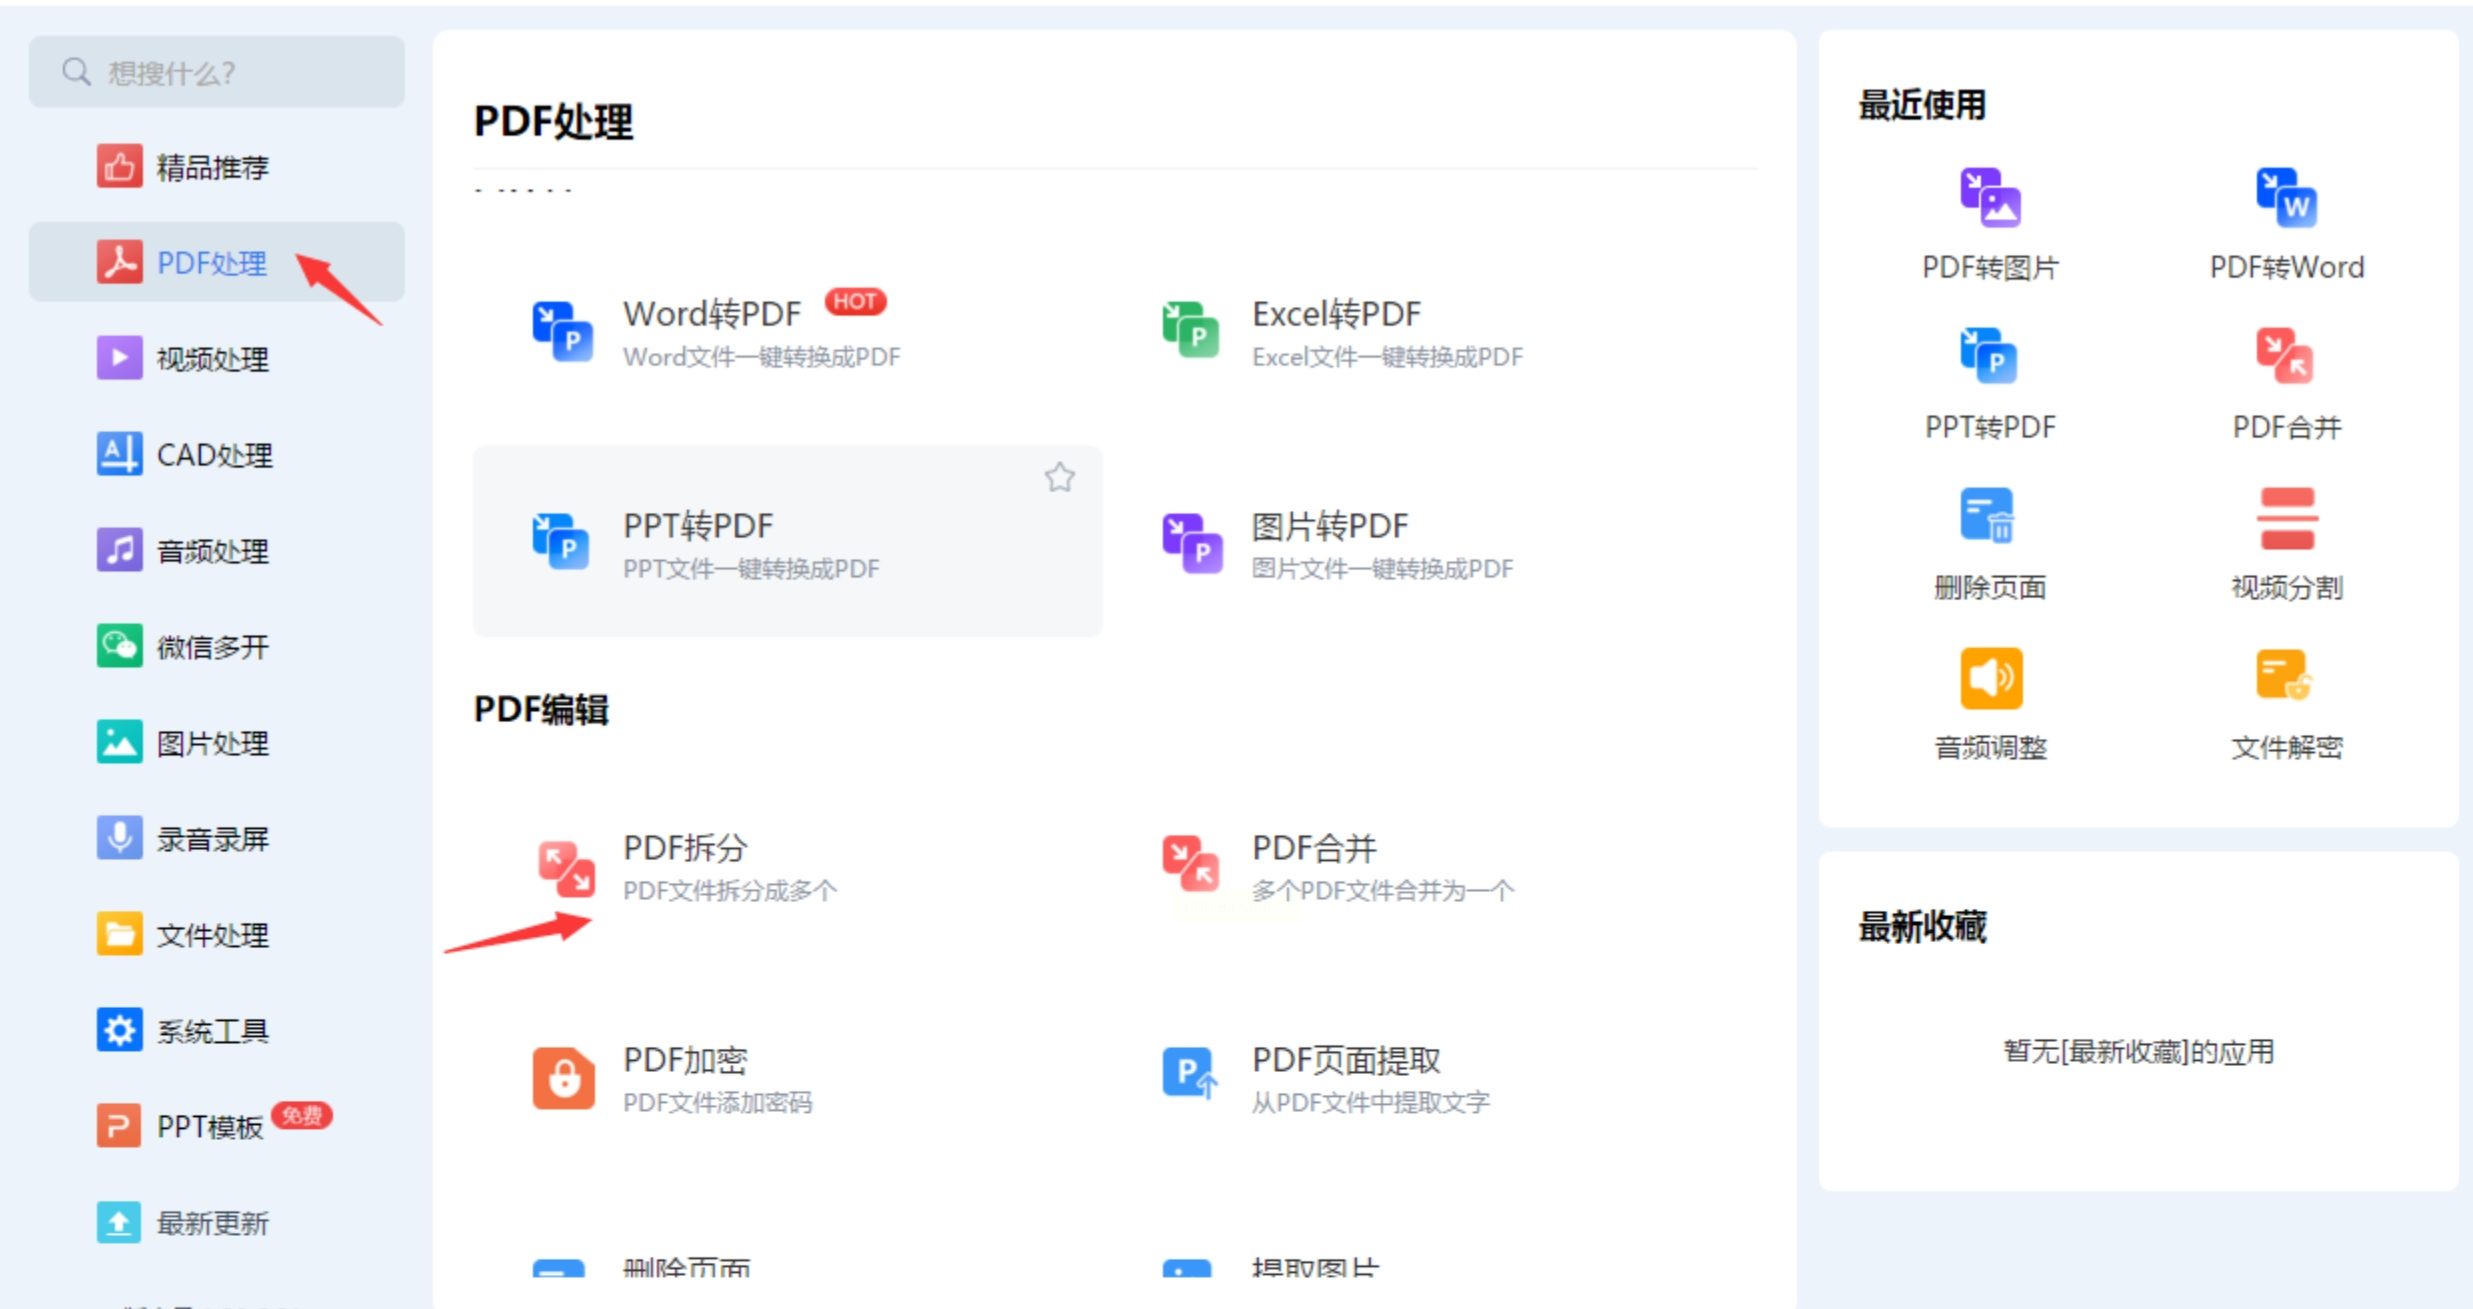Open recently used PDF转Word

click(x=2285, y=224)
